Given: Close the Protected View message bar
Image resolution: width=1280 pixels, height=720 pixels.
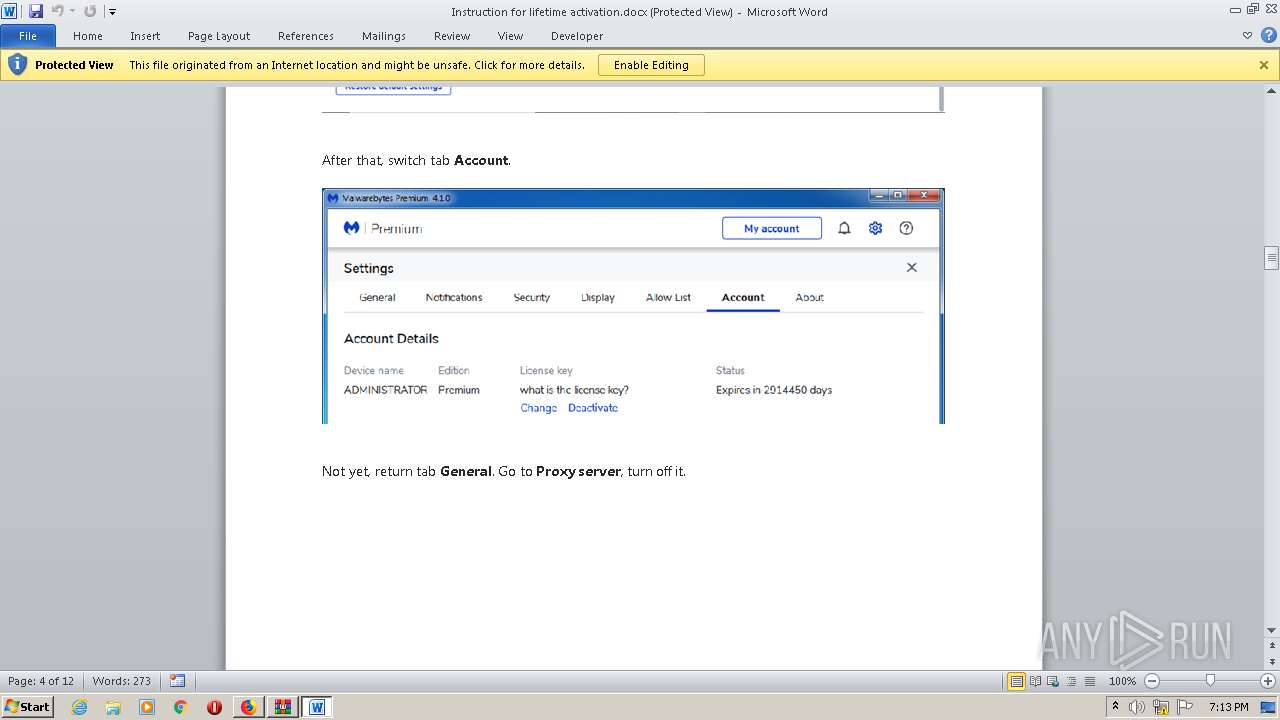Looking at the screenshot, I should 1264,65.
